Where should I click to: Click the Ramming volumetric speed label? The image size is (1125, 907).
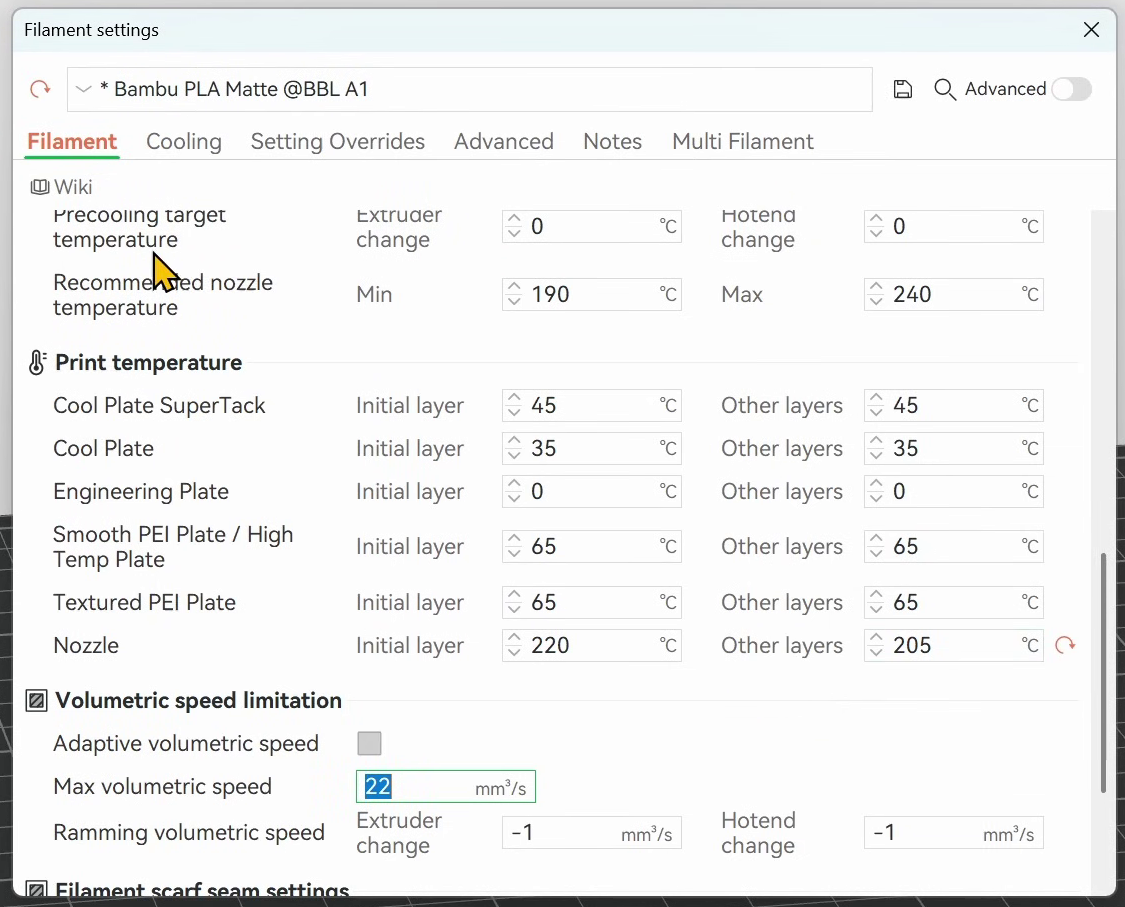[x=189, y=832]
